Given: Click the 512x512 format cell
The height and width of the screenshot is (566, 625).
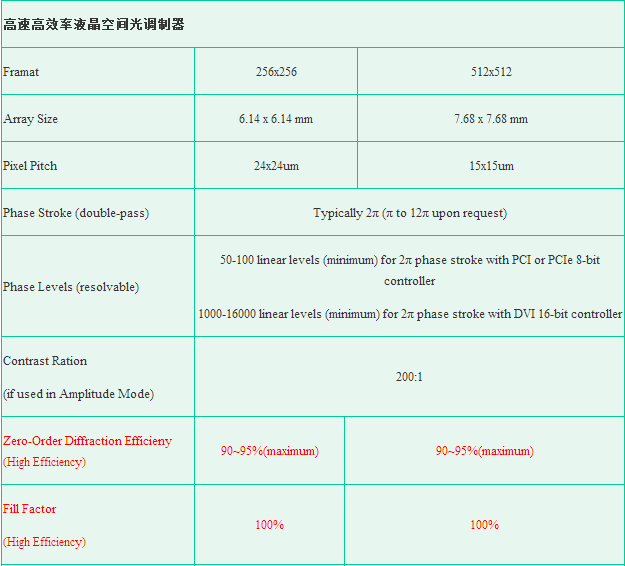Looking at the screenshot, I should tap(490, 72).
